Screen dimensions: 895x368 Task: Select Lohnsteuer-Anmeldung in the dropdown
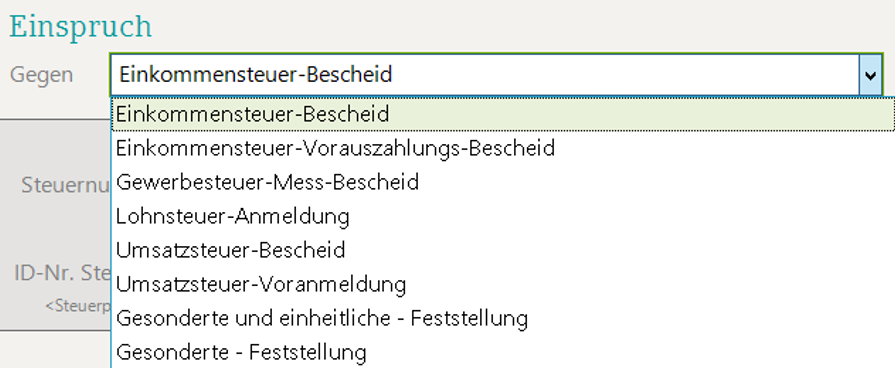click(x=503, y=216)
